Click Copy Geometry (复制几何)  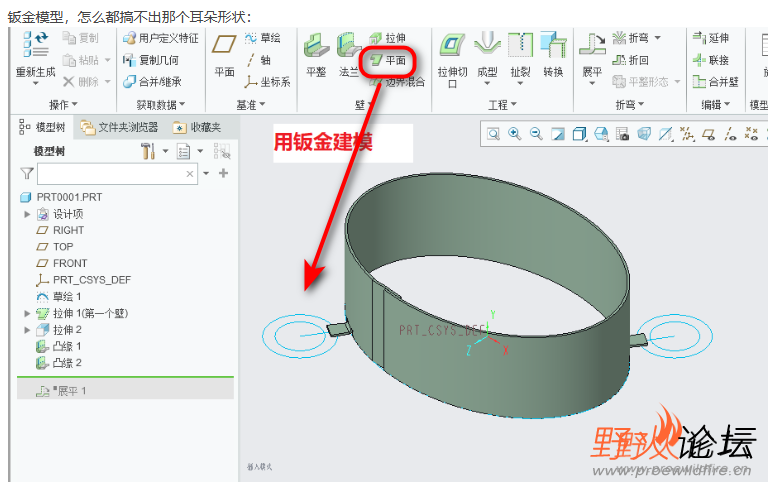click(151, 60)
